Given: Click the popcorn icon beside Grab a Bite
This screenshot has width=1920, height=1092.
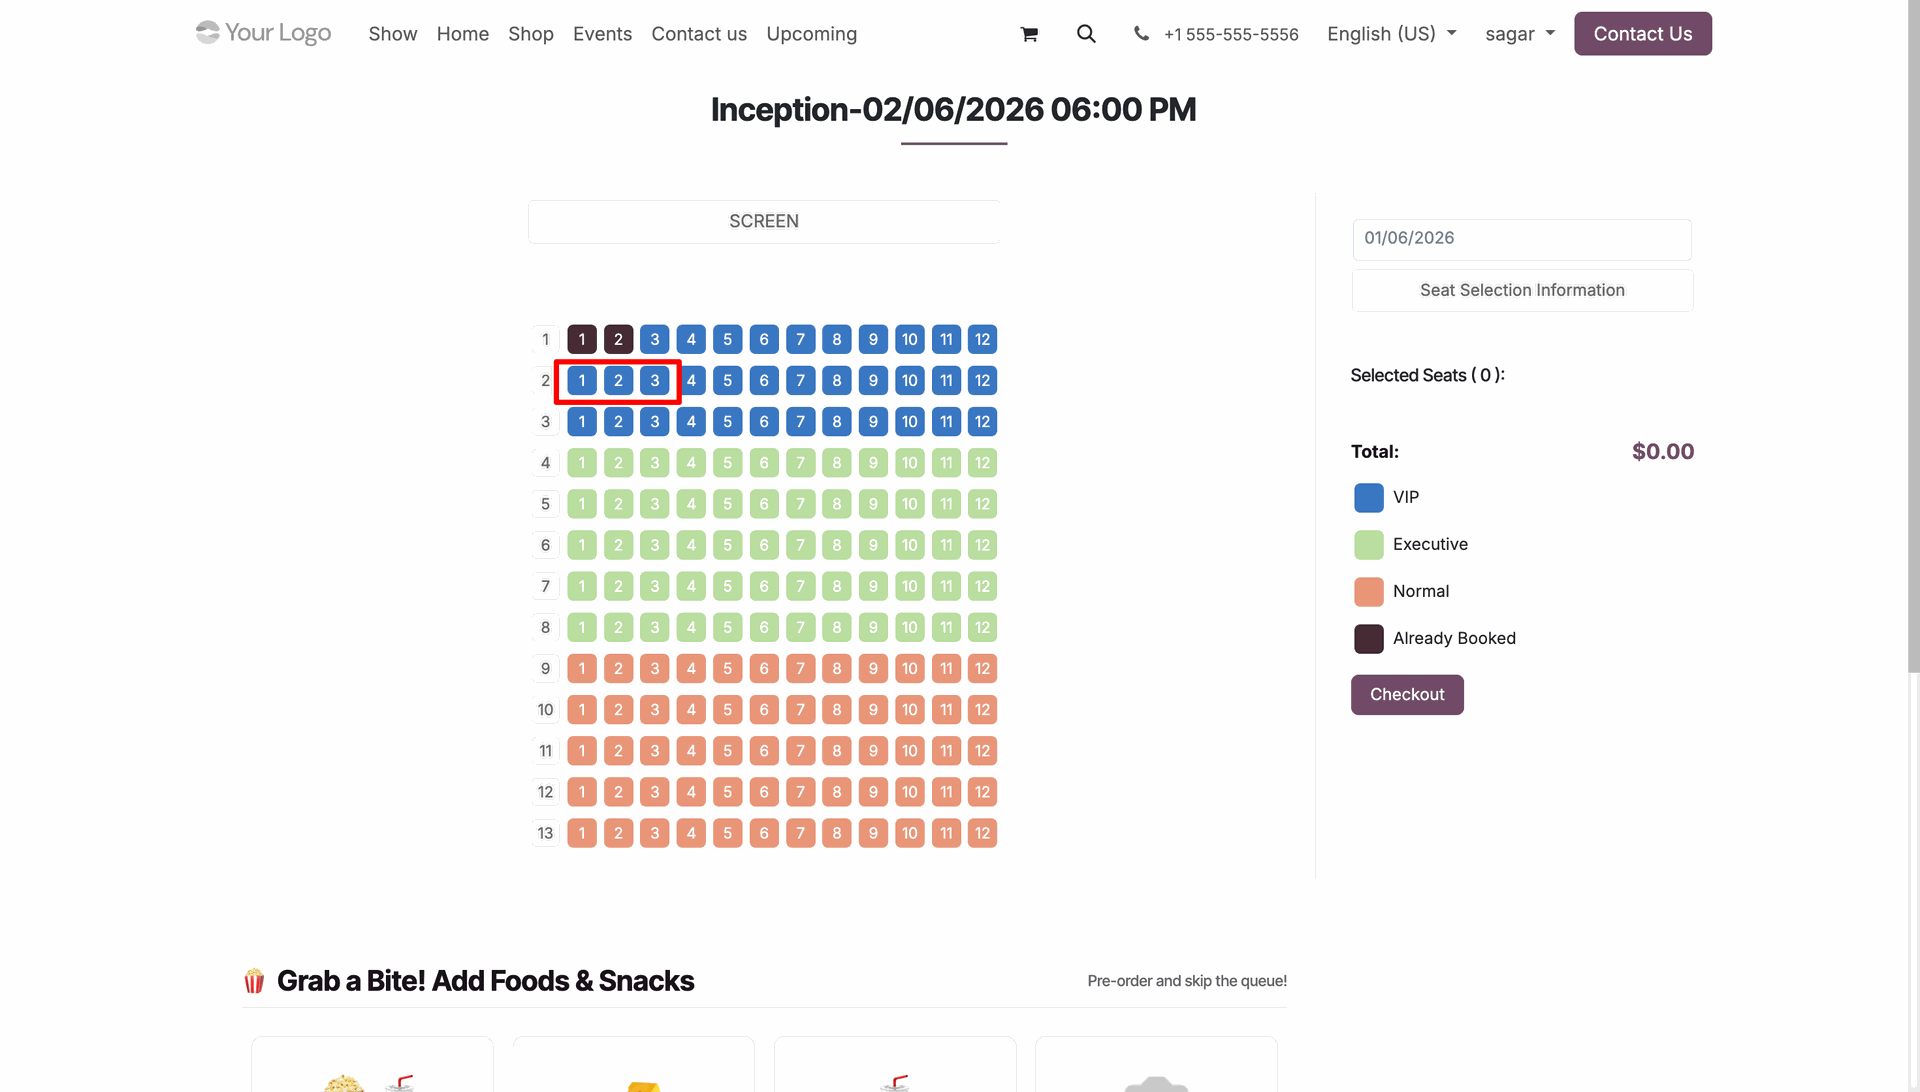Looking at the screenshot, I should click(254, 981).
